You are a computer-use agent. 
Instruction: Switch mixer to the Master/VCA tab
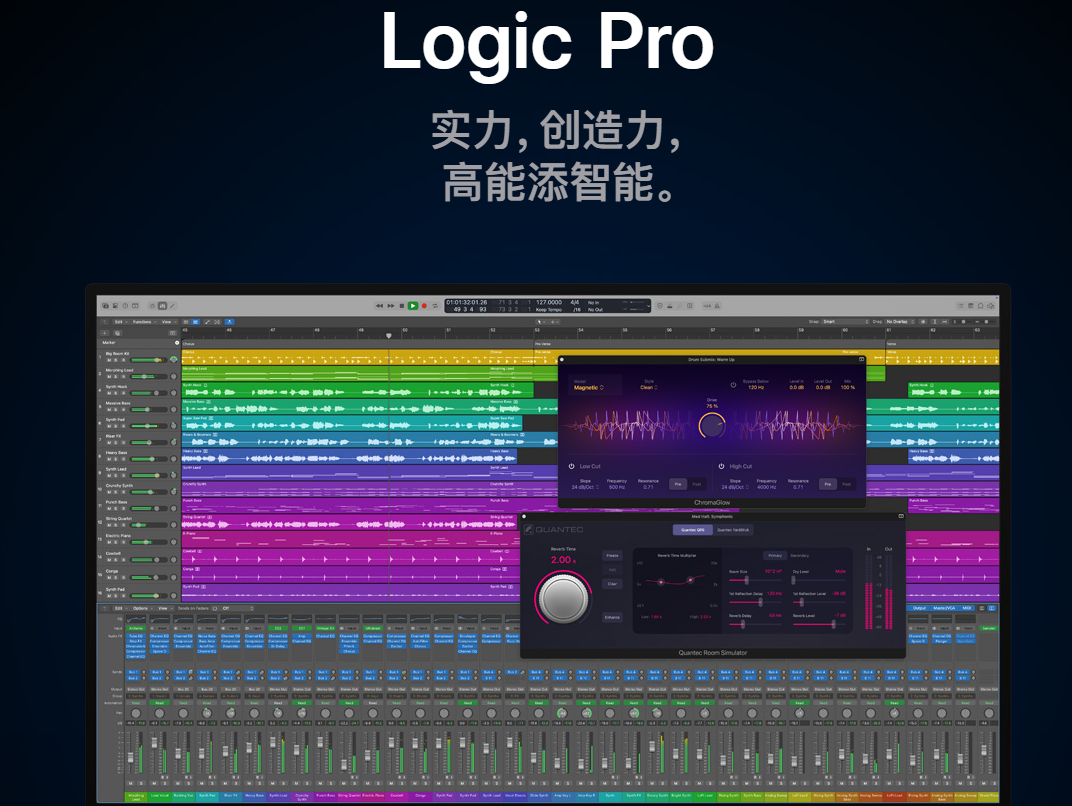pyautogui.click(x=943, y=608)
